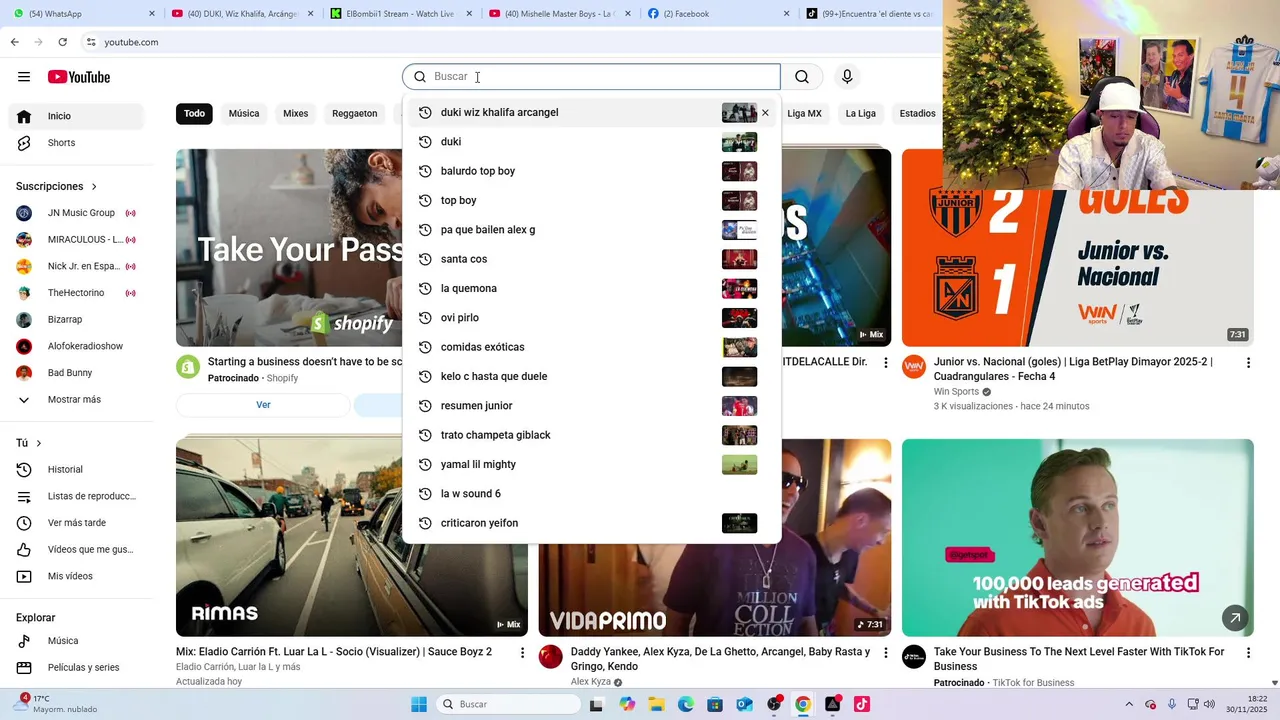Screen dimensions: 1280x720
Task: Expand Suscripciones section chevron
Action: tap(95, 187)
